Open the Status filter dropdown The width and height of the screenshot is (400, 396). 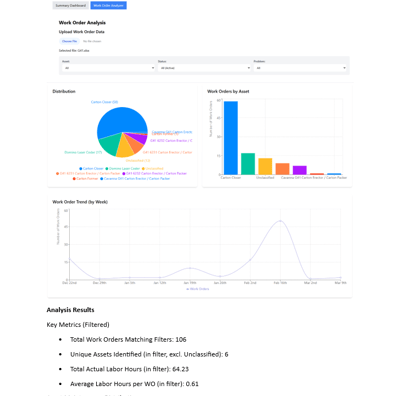click(x=204, y=68)
